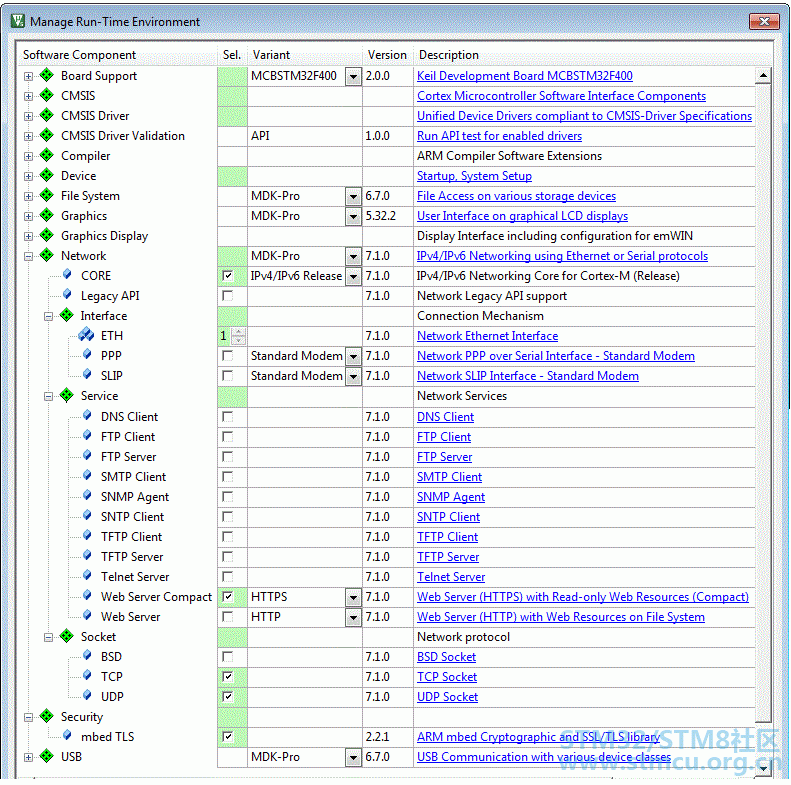Enable the Legacy API checkbox
Screen dimensions: 791x785
click(x=228, y=296)
